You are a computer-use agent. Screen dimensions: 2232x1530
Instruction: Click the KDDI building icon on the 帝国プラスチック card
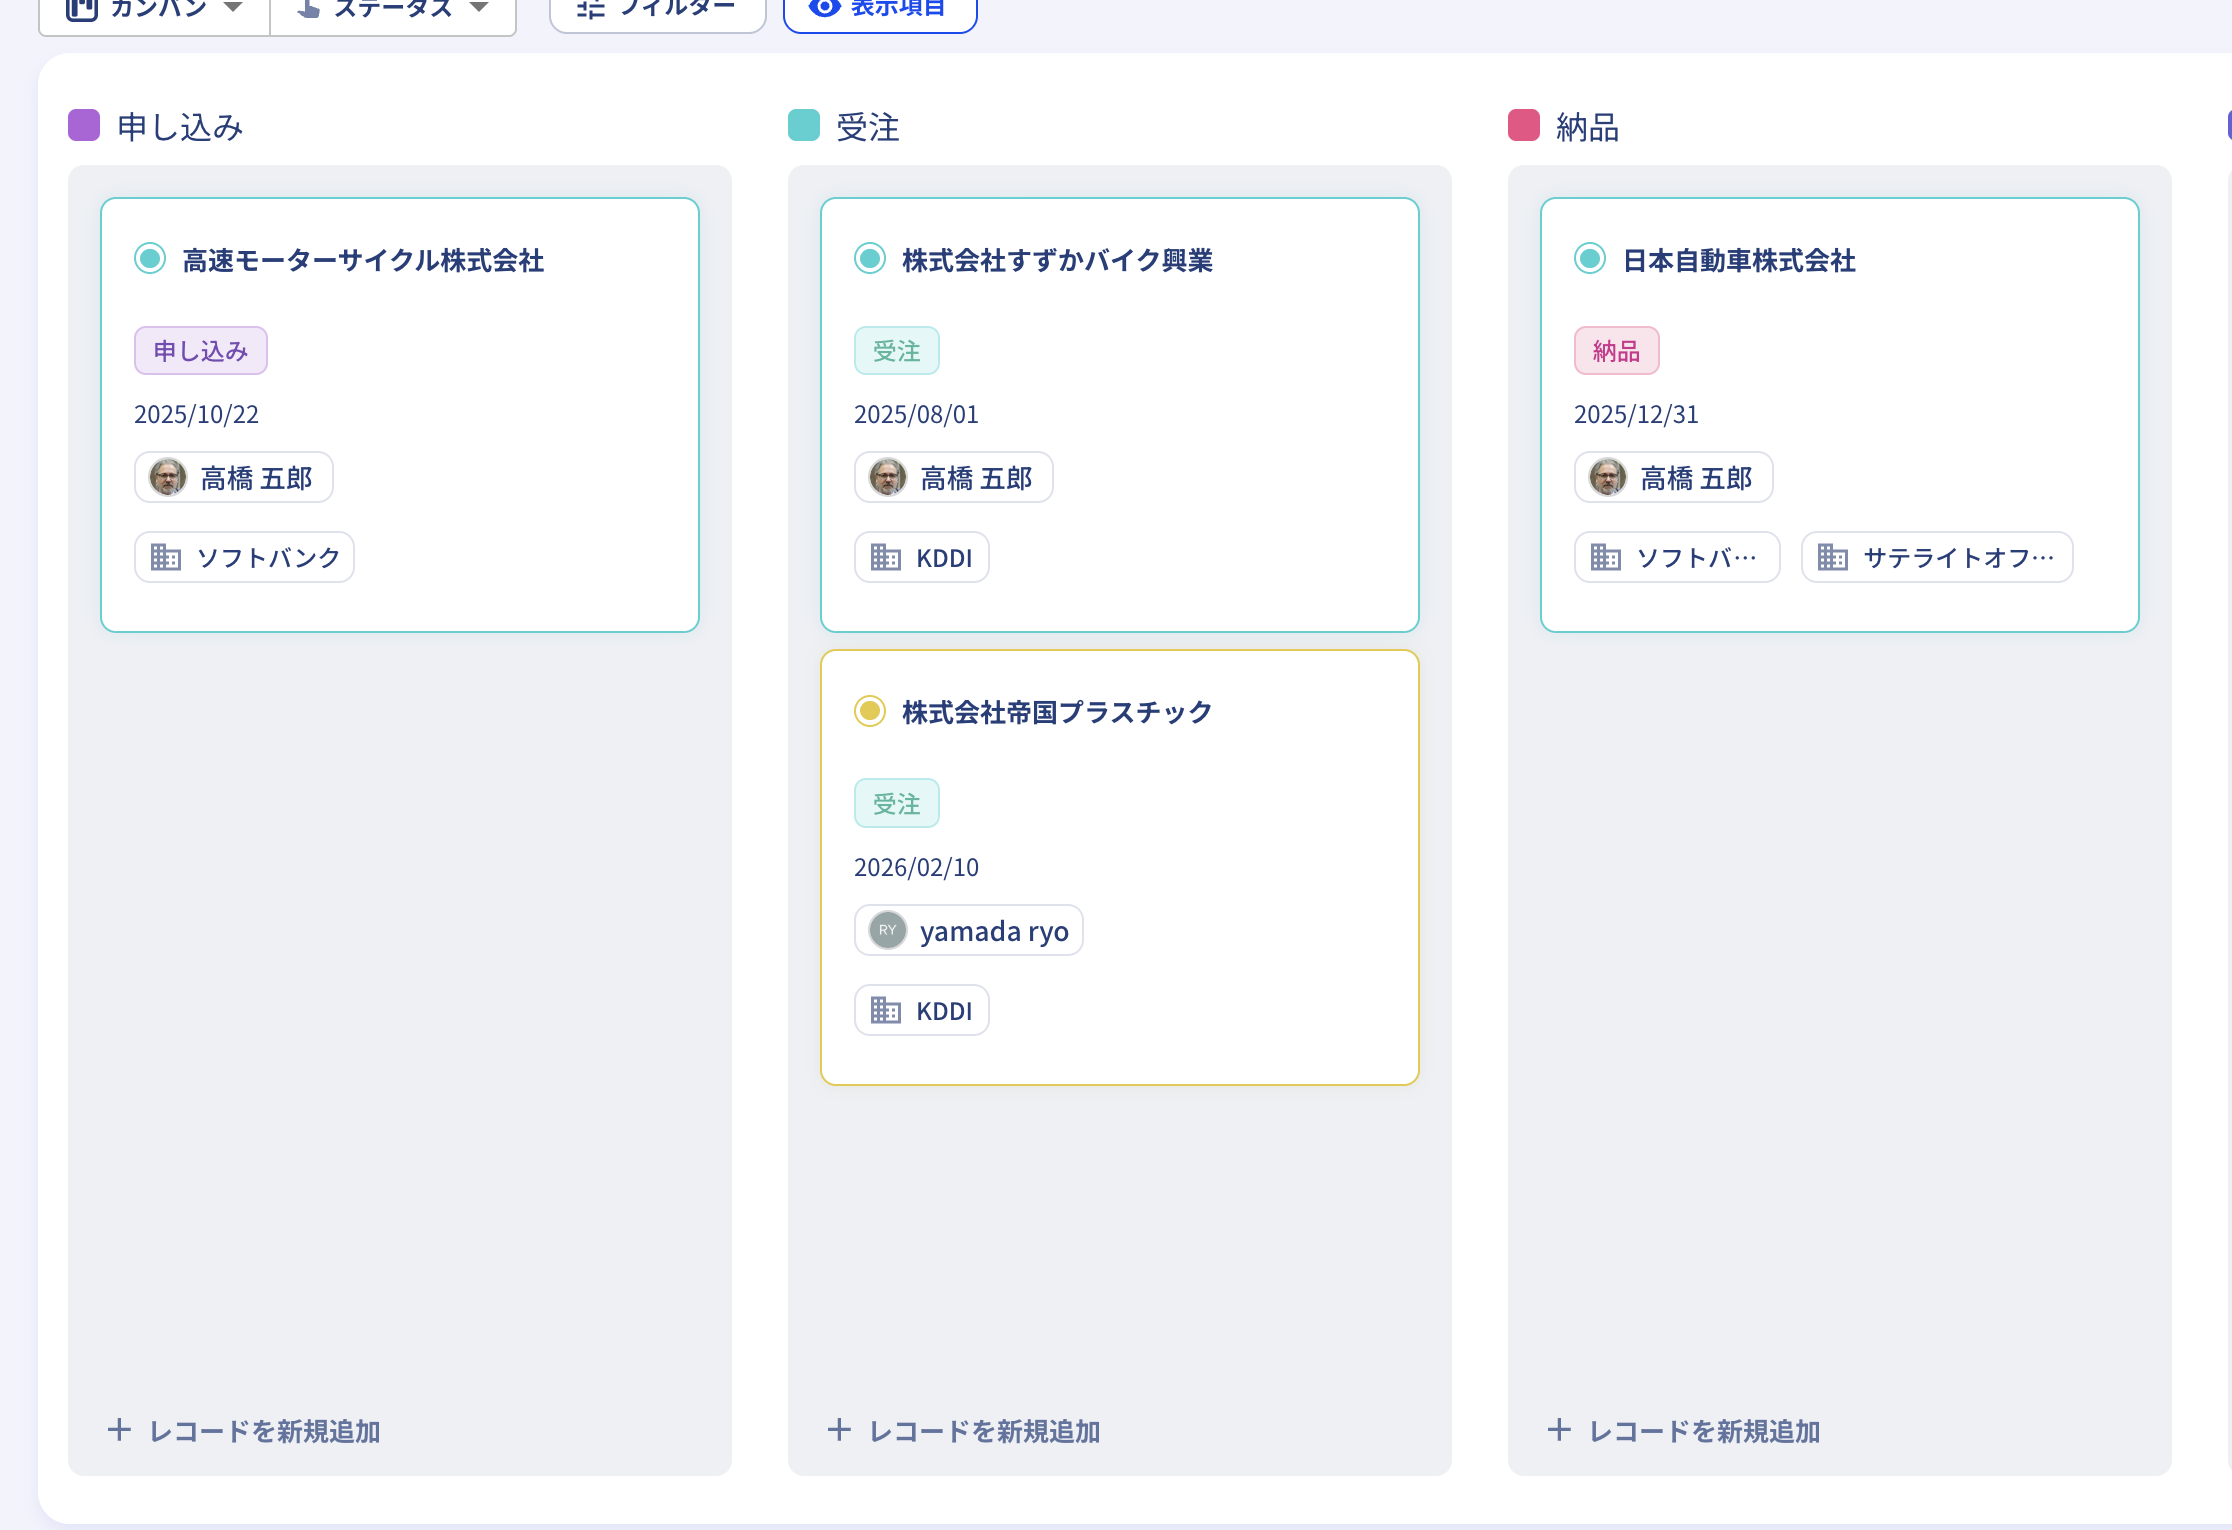tap(885, 1010)
